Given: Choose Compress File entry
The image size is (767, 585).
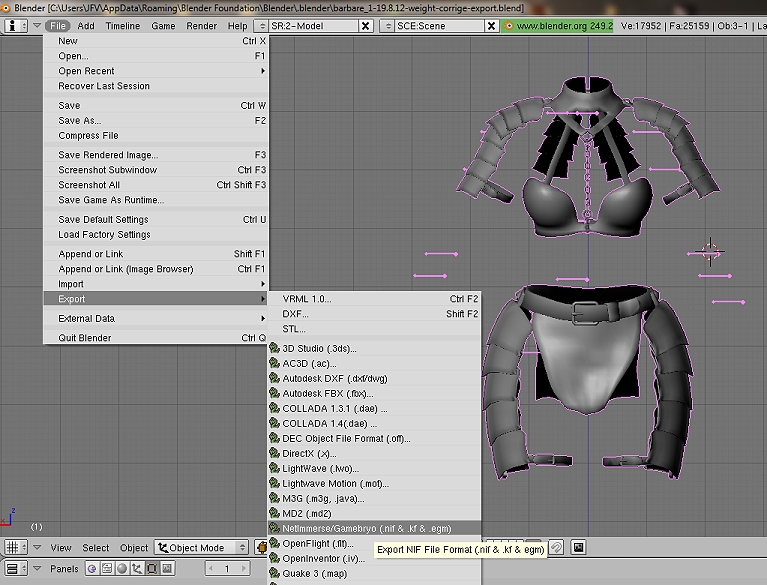Looking at the screenshot, I should (156, 135).
